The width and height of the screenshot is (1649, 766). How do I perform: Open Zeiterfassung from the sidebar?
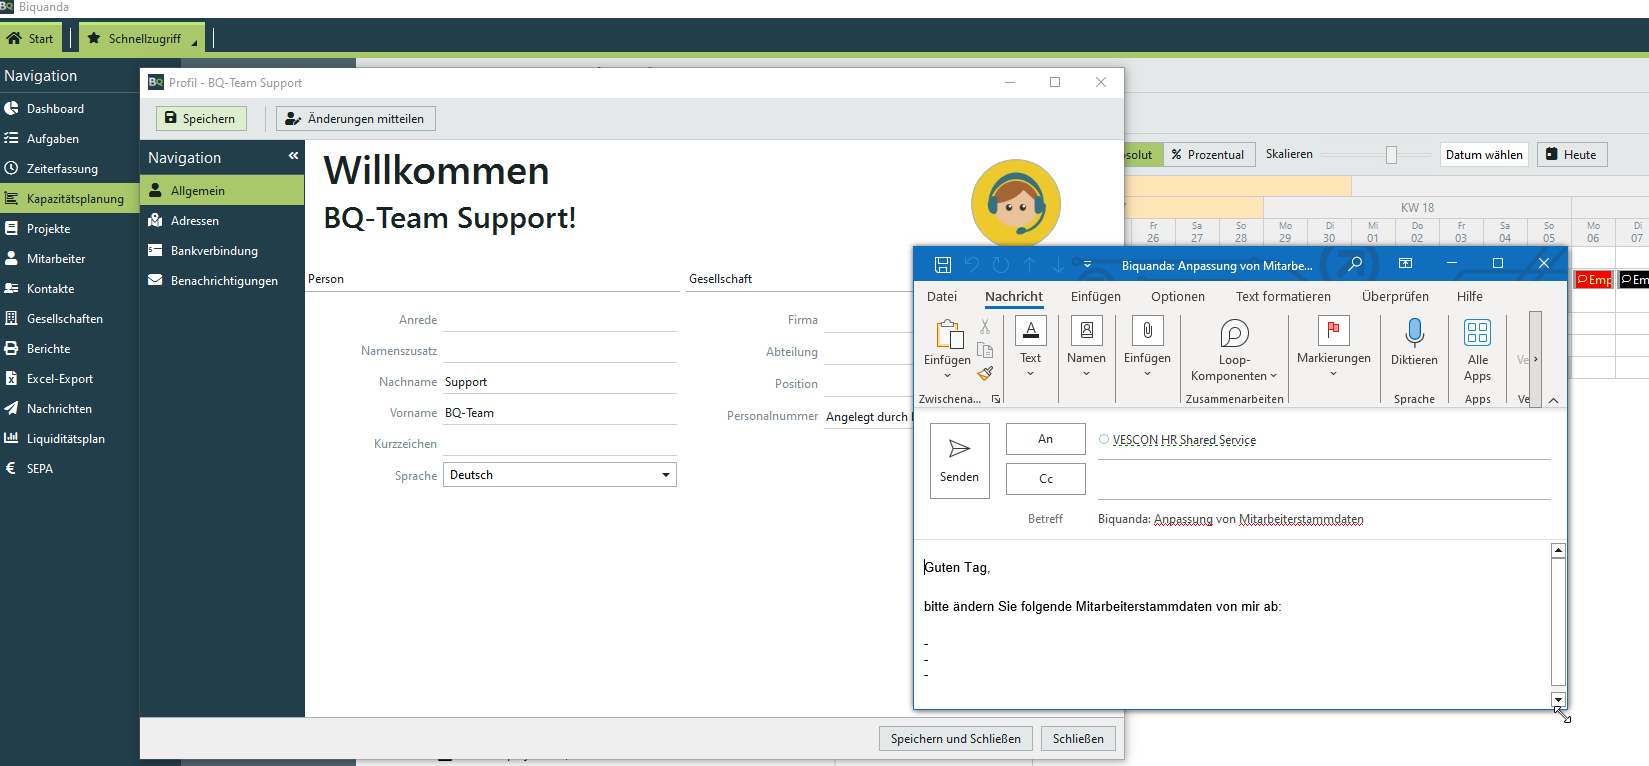point(62,168)
